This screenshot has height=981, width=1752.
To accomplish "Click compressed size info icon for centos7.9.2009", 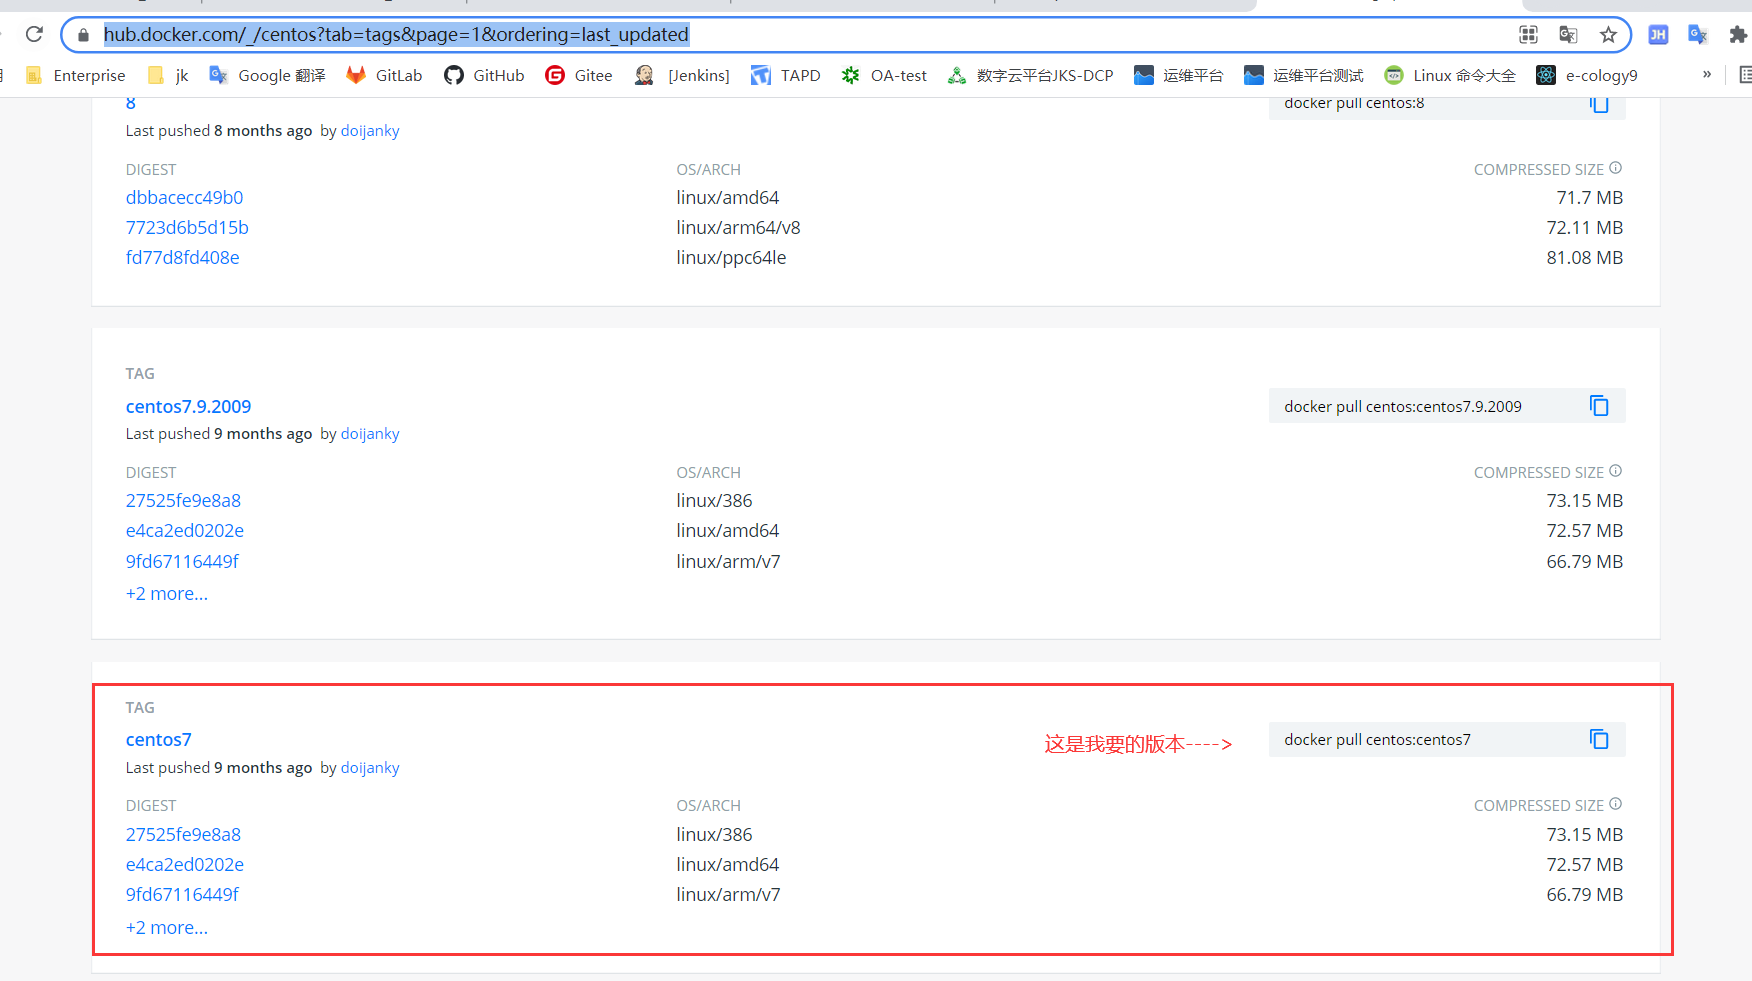I will pos(1615,471).
